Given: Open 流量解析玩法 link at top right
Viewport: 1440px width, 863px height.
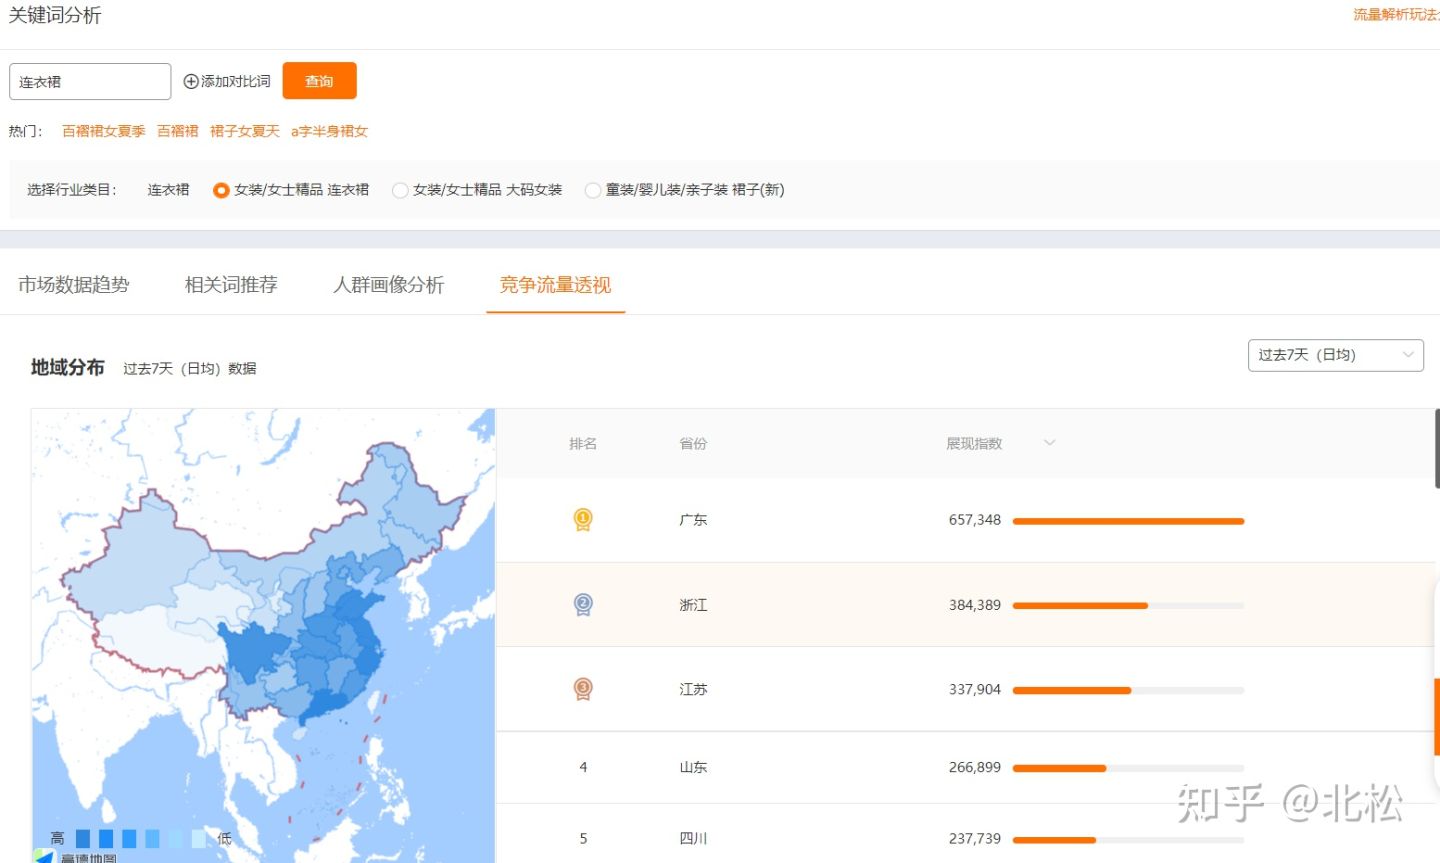Looking at the screenshot, I should coord(1396,14).
